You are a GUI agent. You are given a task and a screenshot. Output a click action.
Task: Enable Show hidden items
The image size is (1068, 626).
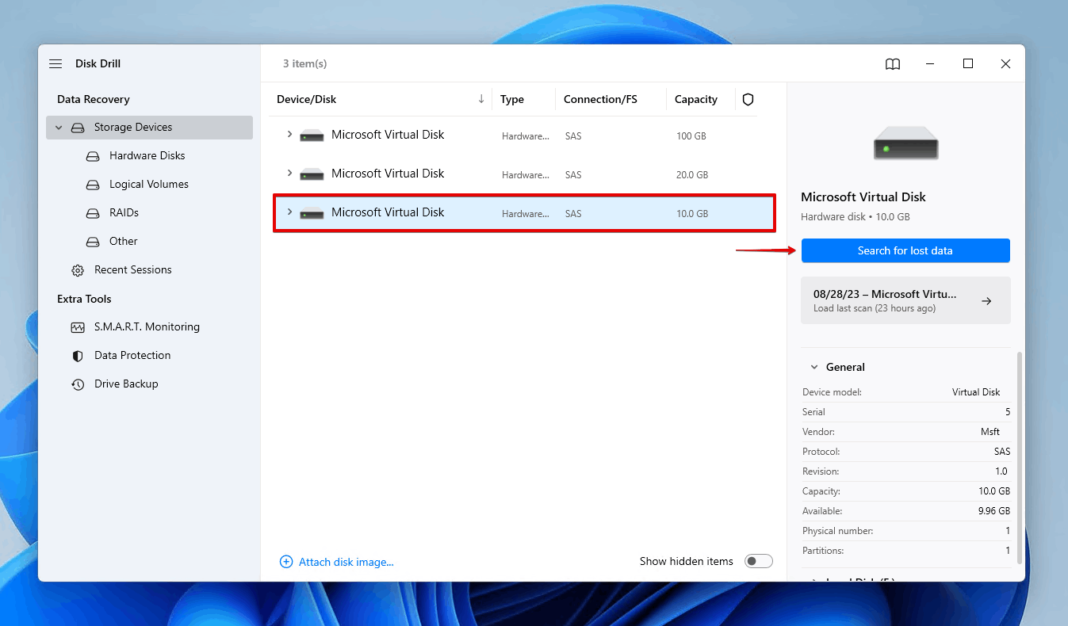pyautogui.click(x=758, y=561)
